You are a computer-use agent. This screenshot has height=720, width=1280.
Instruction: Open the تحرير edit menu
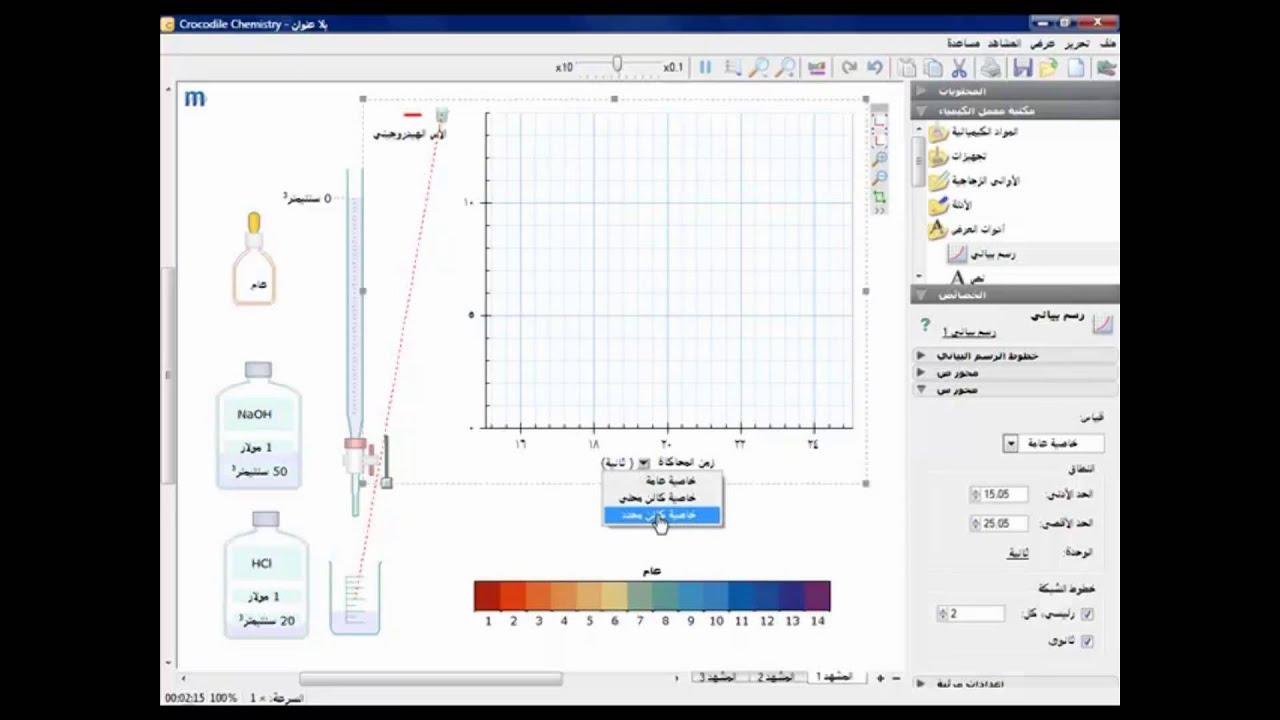[x=1076, y=44]
